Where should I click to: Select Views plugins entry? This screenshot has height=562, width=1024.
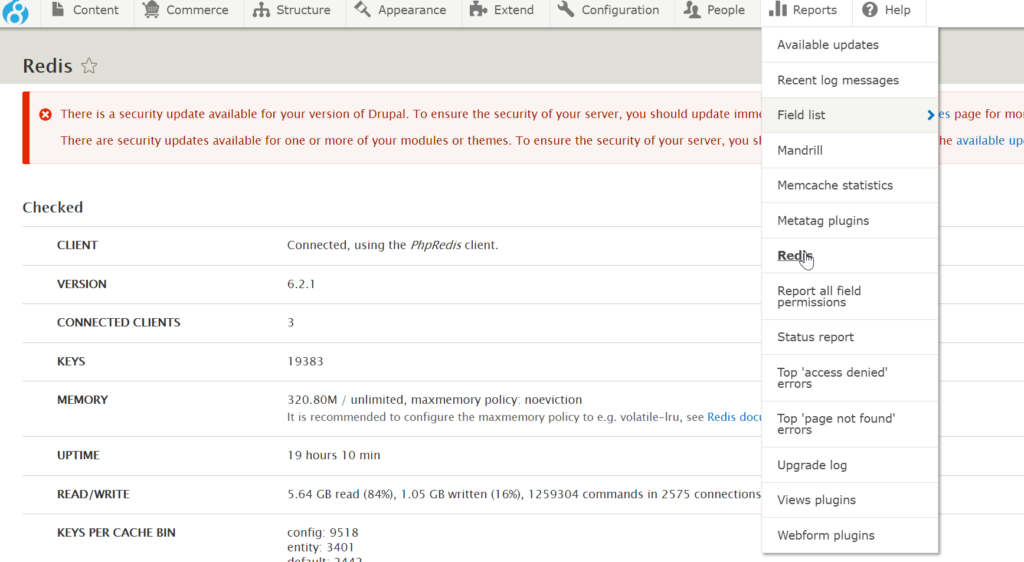(850, 500)
